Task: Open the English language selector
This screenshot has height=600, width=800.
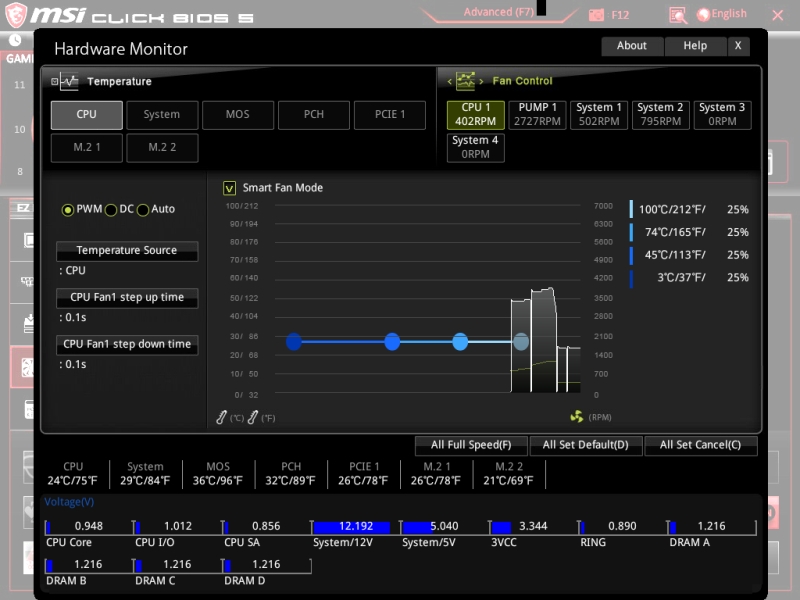Action: [x=722, y=14]
